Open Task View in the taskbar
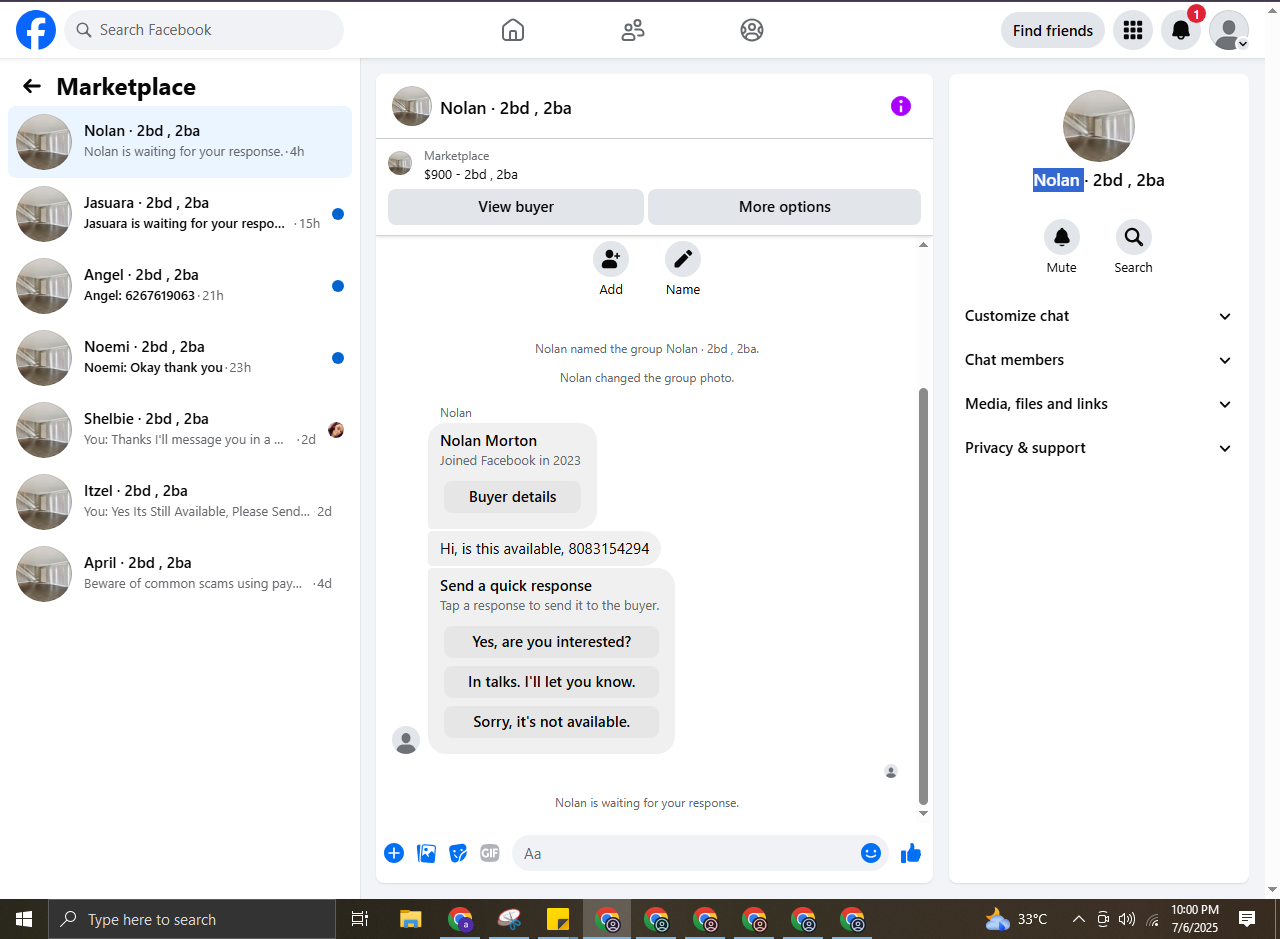The image size is (1280, 939). click(360, 919)
